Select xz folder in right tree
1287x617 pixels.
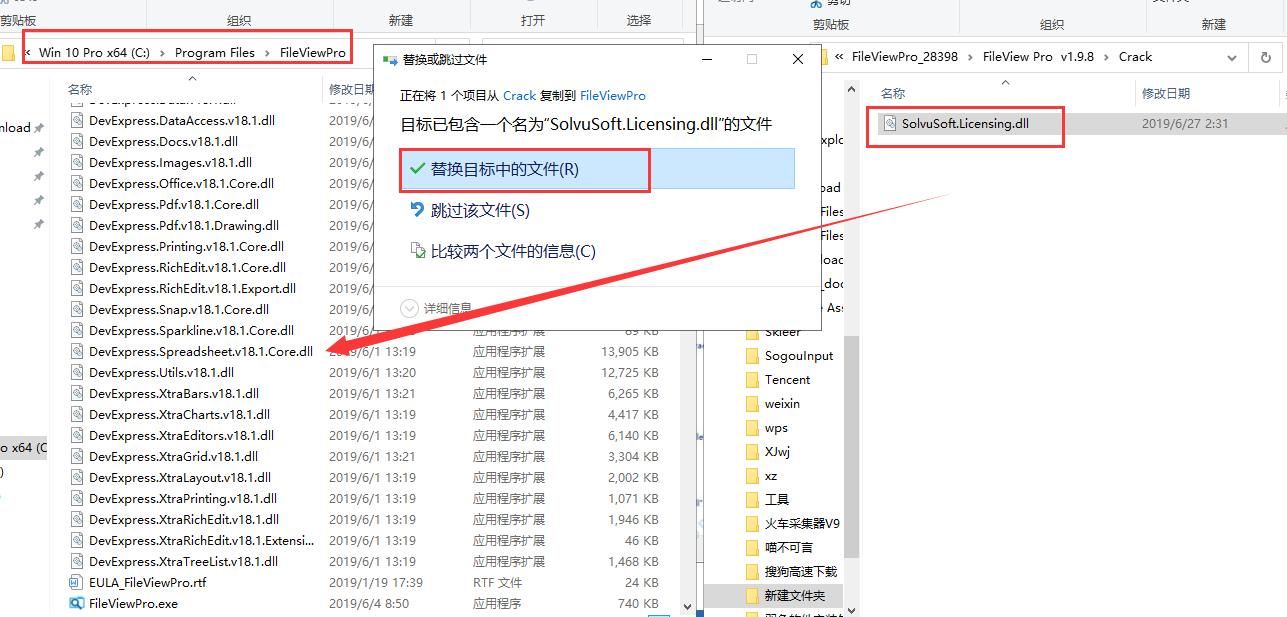pyautogui.click(x=771, y=476)
